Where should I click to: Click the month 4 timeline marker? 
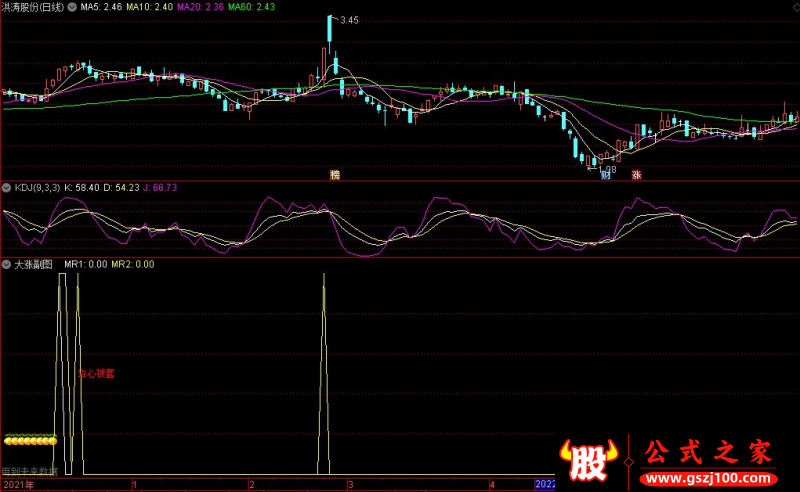[492, 485]
